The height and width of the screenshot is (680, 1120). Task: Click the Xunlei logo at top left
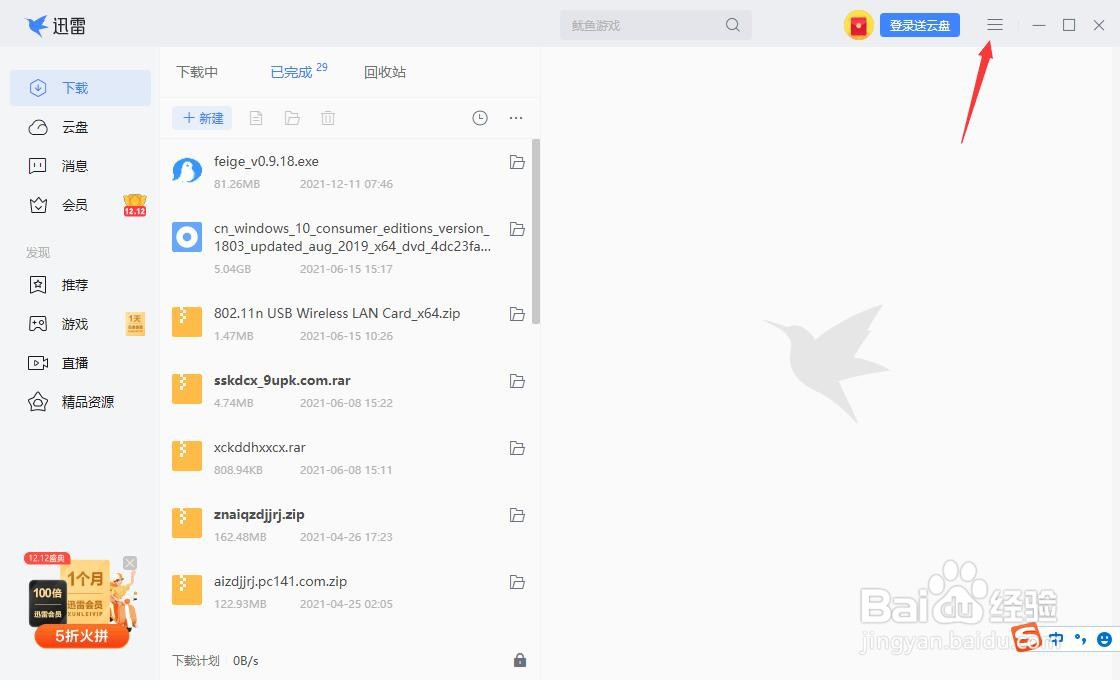(56, 26)
